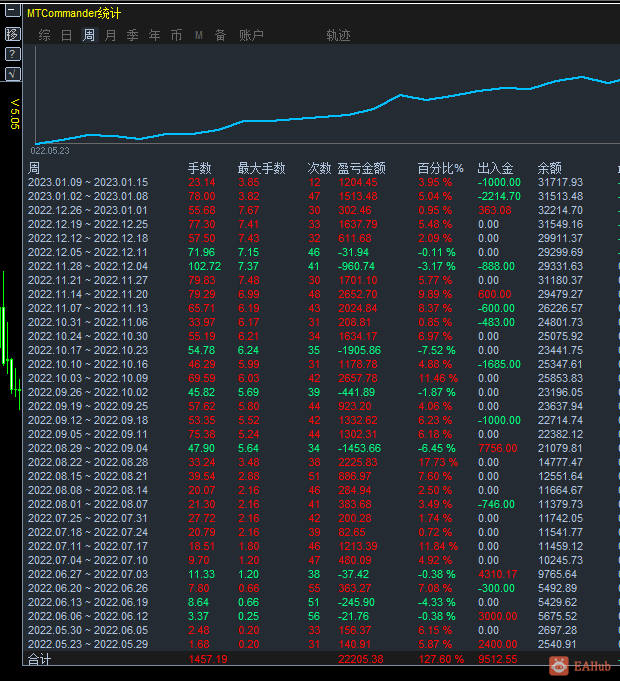Image resolution: width=620 pixels, height=681 pixels.
Task: Click the 百分比% column header
Action: (441, 168)
